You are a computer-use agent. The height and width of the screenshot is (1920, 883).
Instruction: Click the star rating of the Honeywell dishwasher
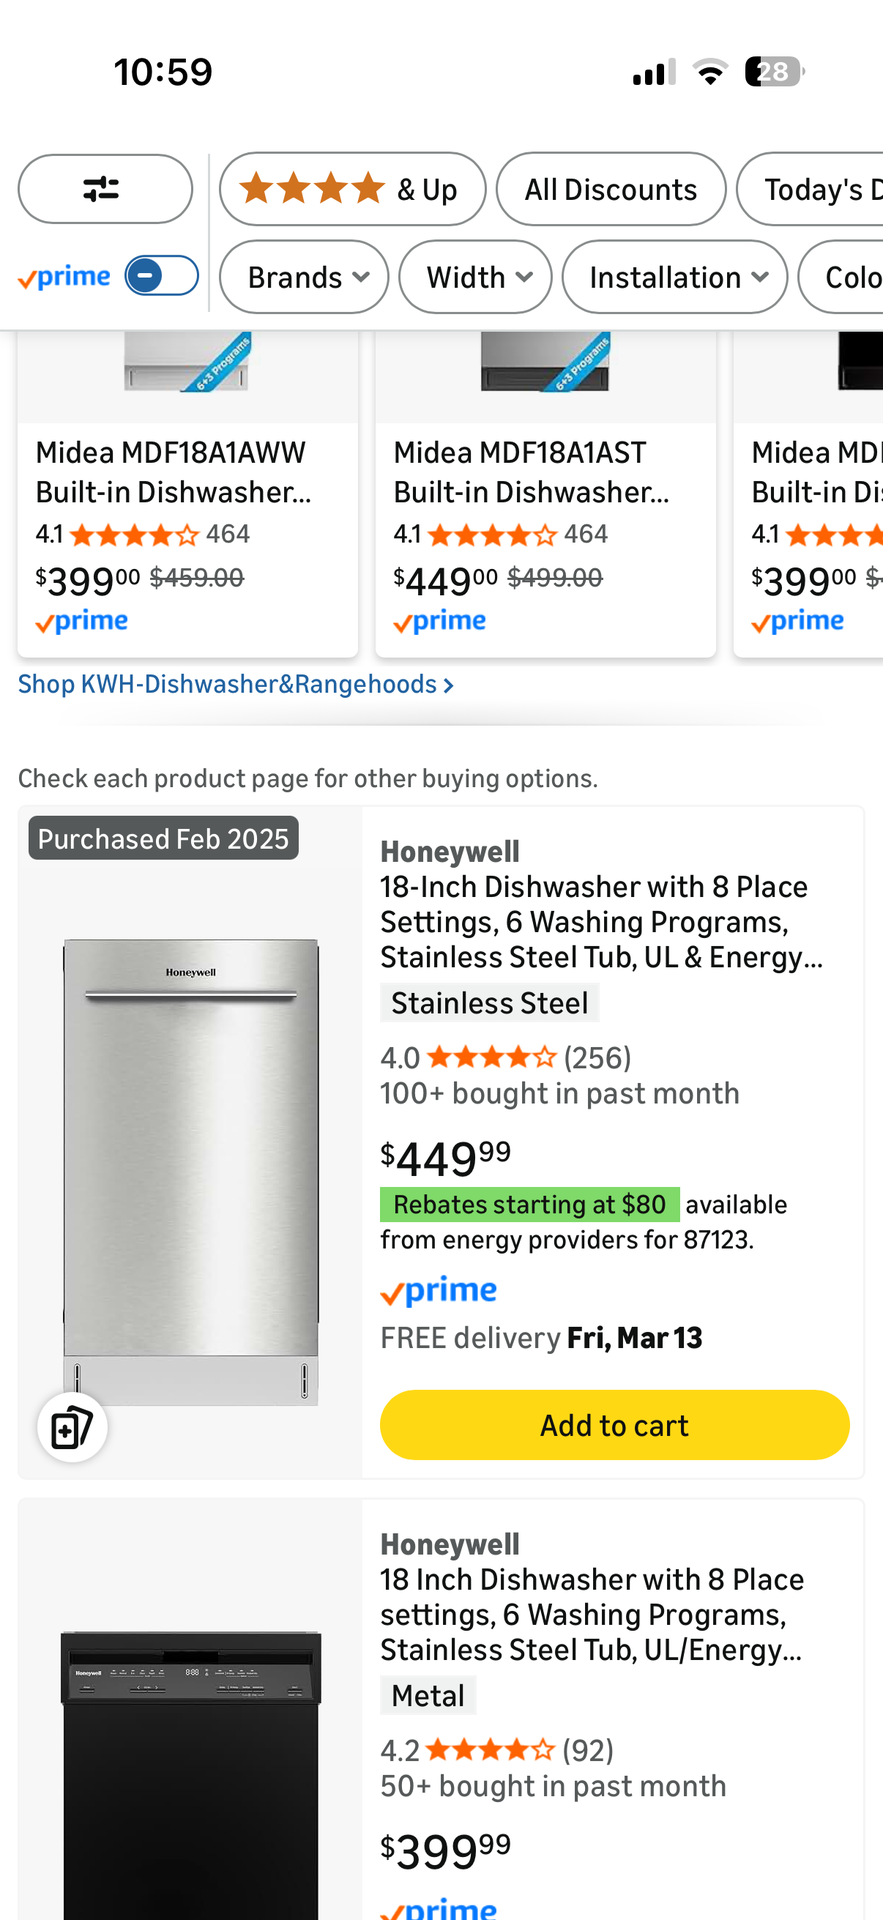coord(490,1056)
